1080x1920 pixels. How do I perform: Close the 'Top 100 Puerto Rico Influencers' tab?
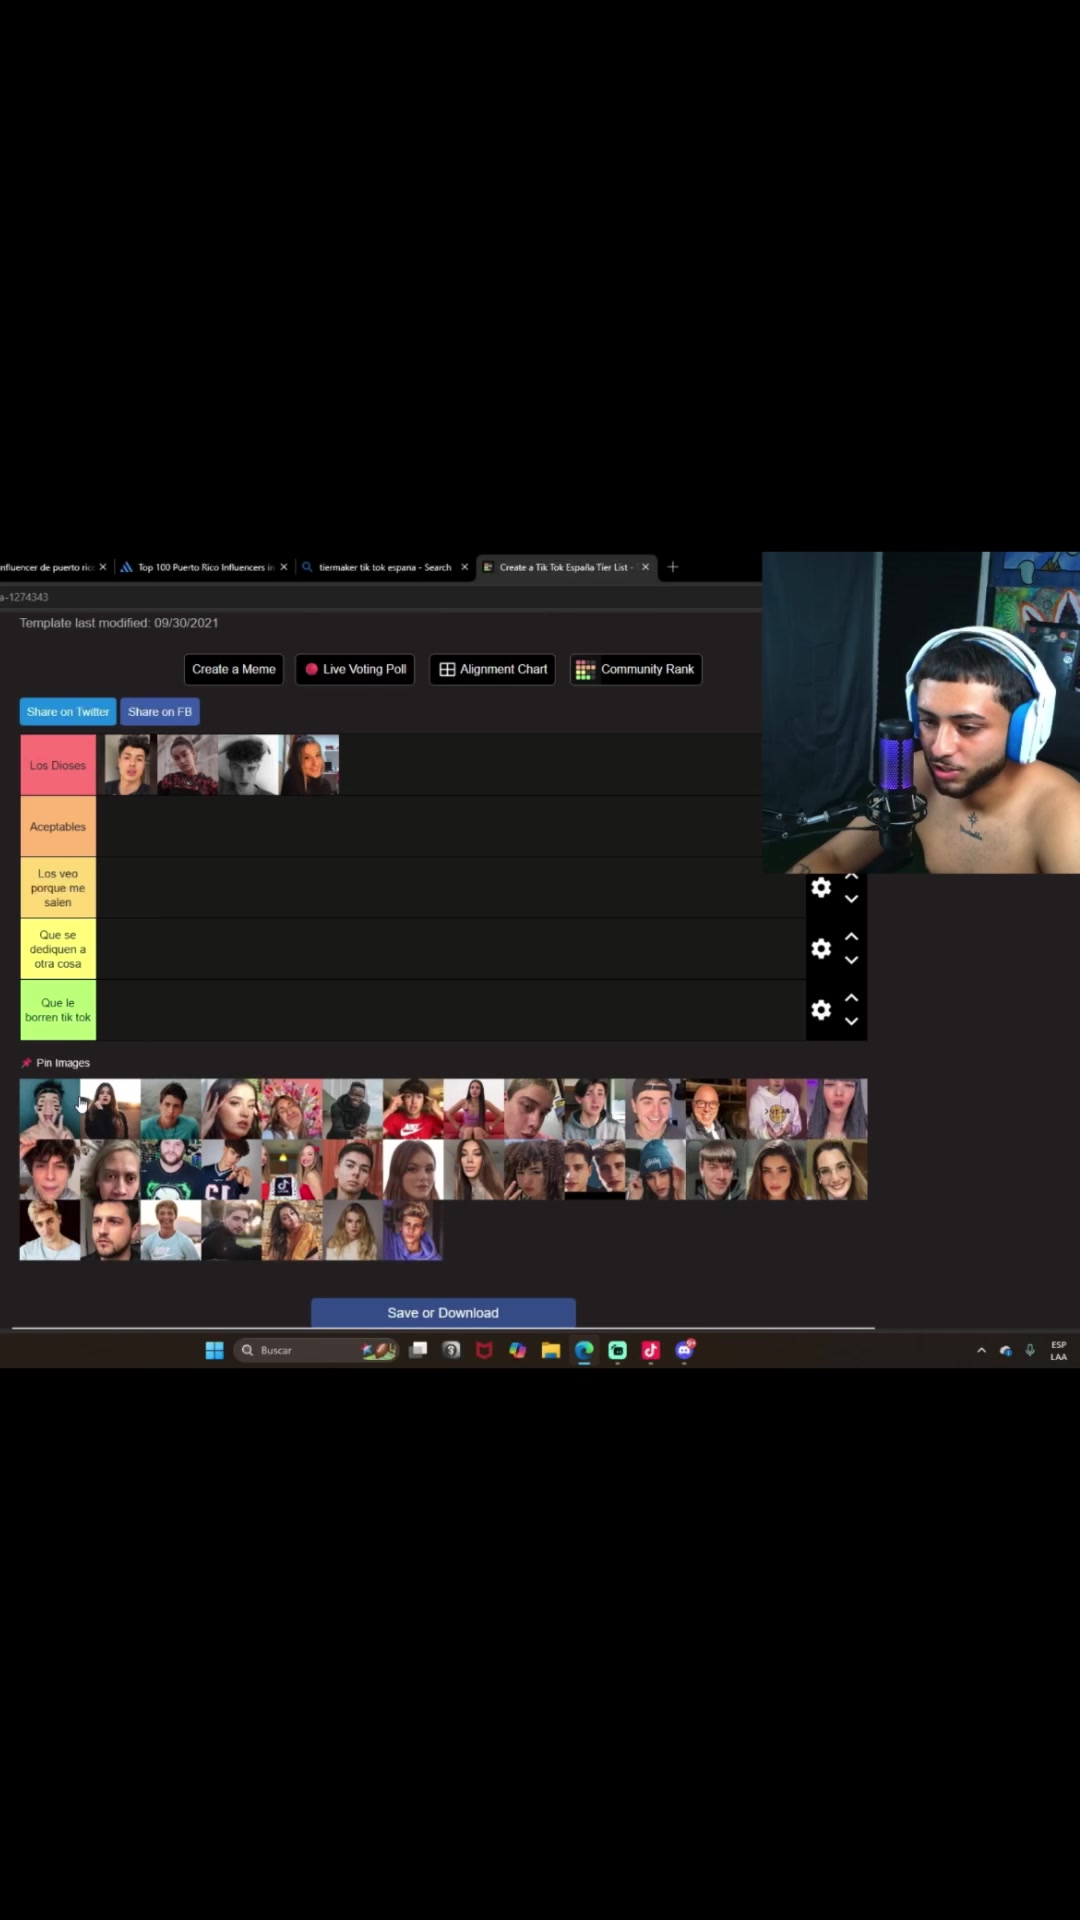pyautogui.click(x=284, y=567)
